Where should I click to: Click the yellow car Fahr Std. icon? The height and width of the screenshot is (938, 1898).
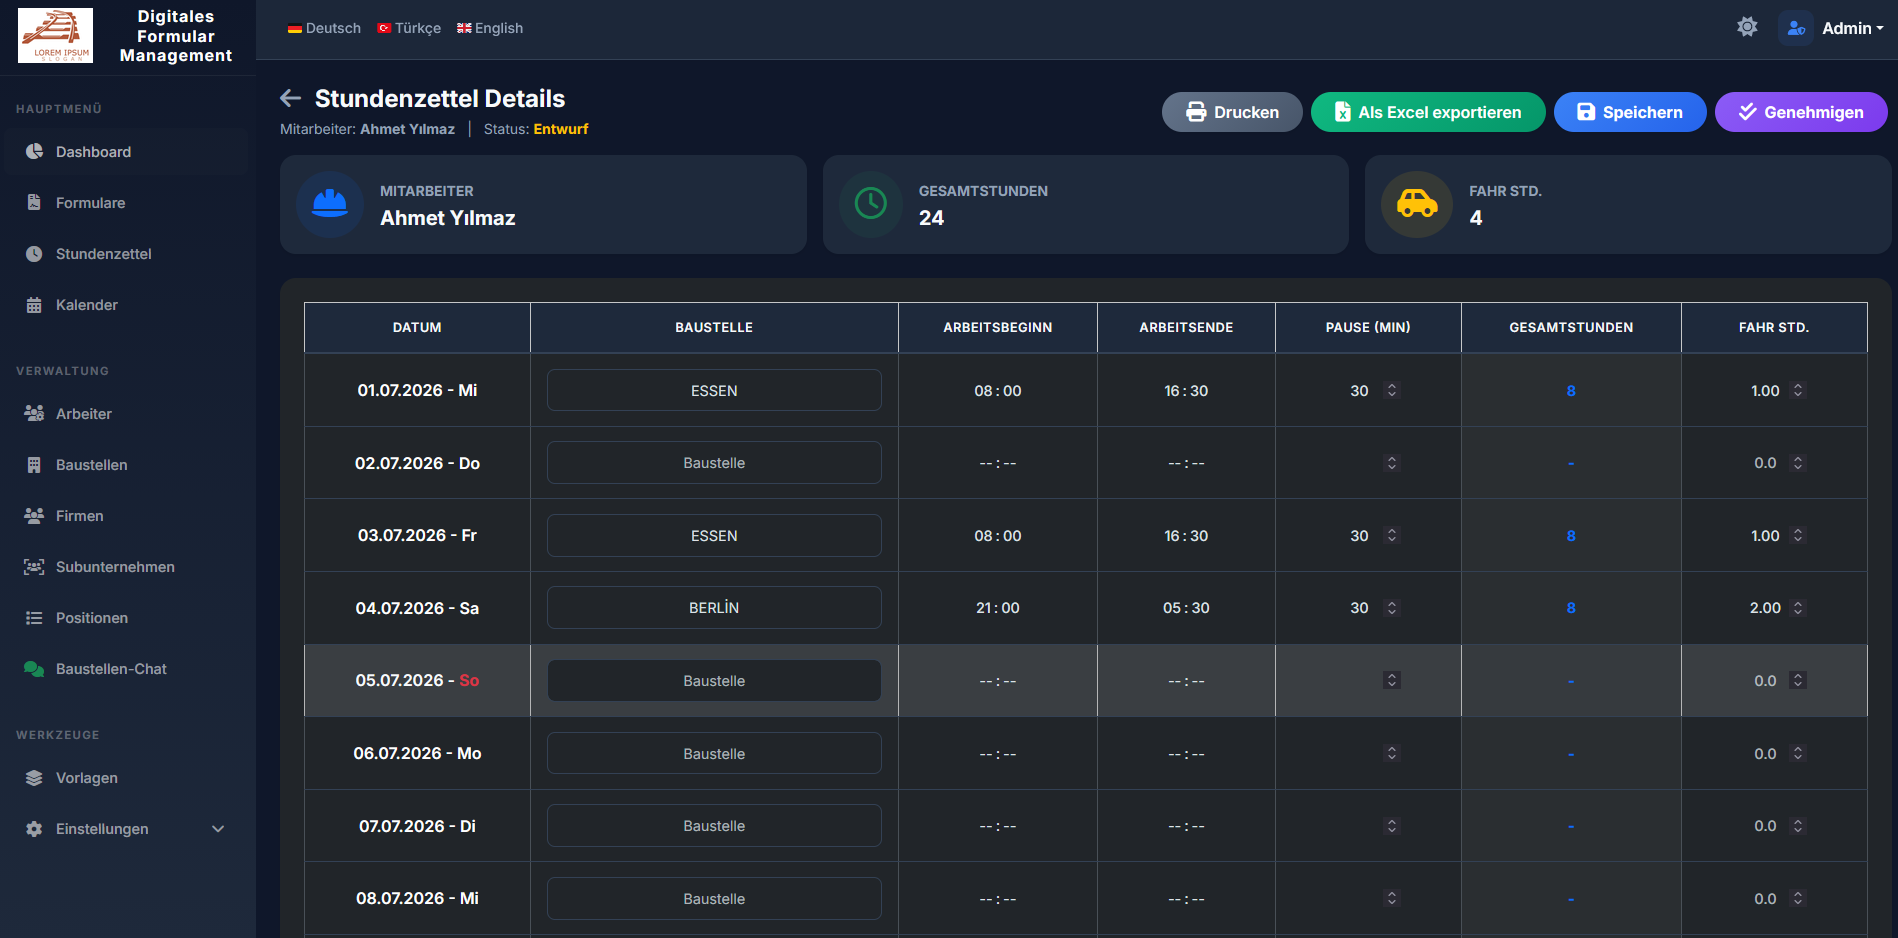pyautogui.click(x=1417, y=204)
